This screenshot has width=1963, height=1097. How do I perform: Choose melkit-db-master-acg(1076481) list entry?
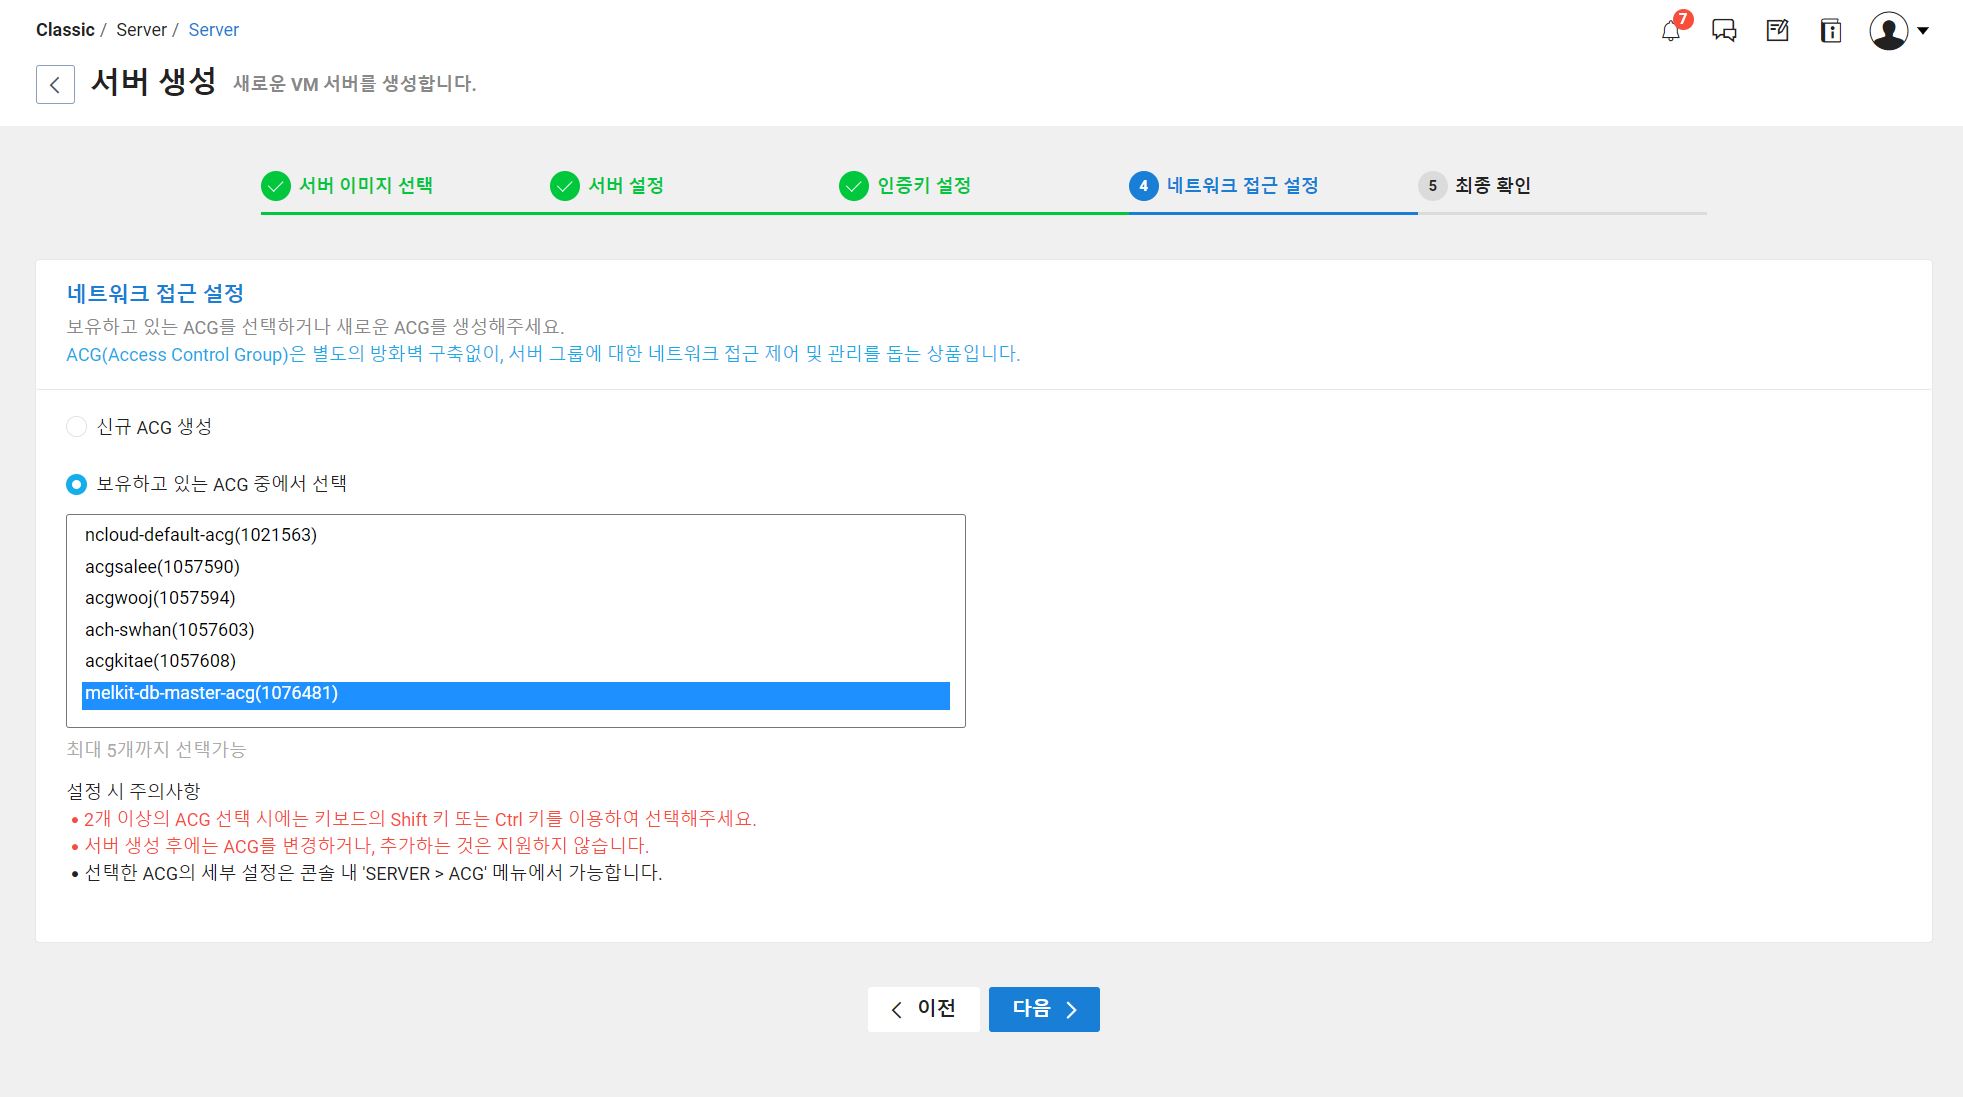click(x=211, y=694)
